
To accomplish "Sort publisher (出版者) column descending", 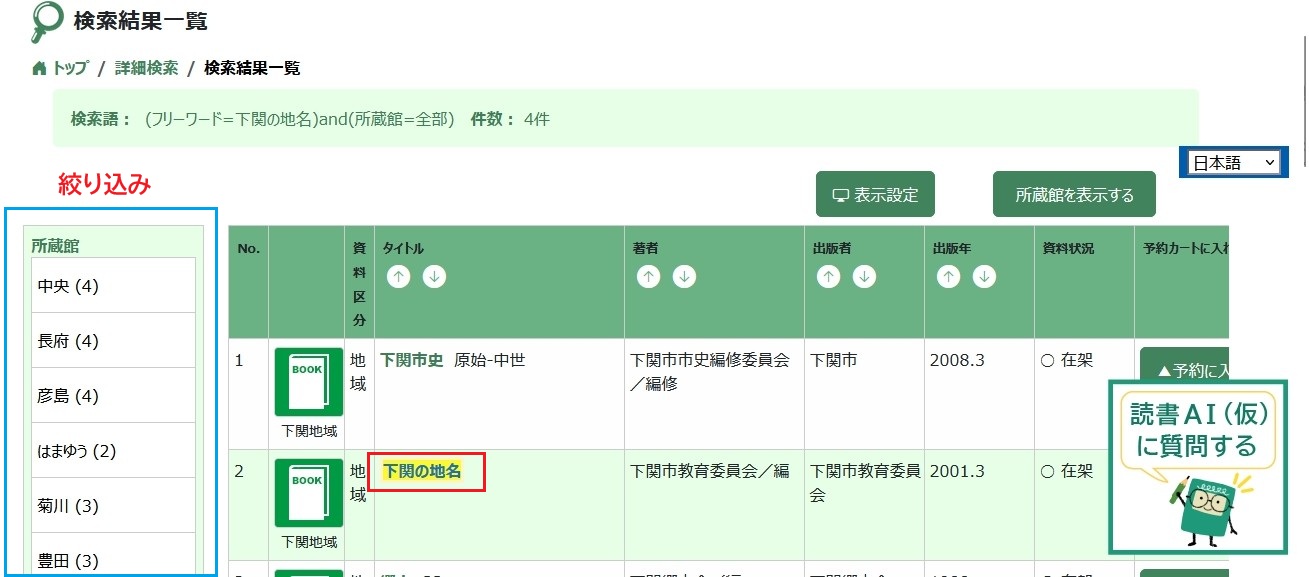I will coord(864,277).
